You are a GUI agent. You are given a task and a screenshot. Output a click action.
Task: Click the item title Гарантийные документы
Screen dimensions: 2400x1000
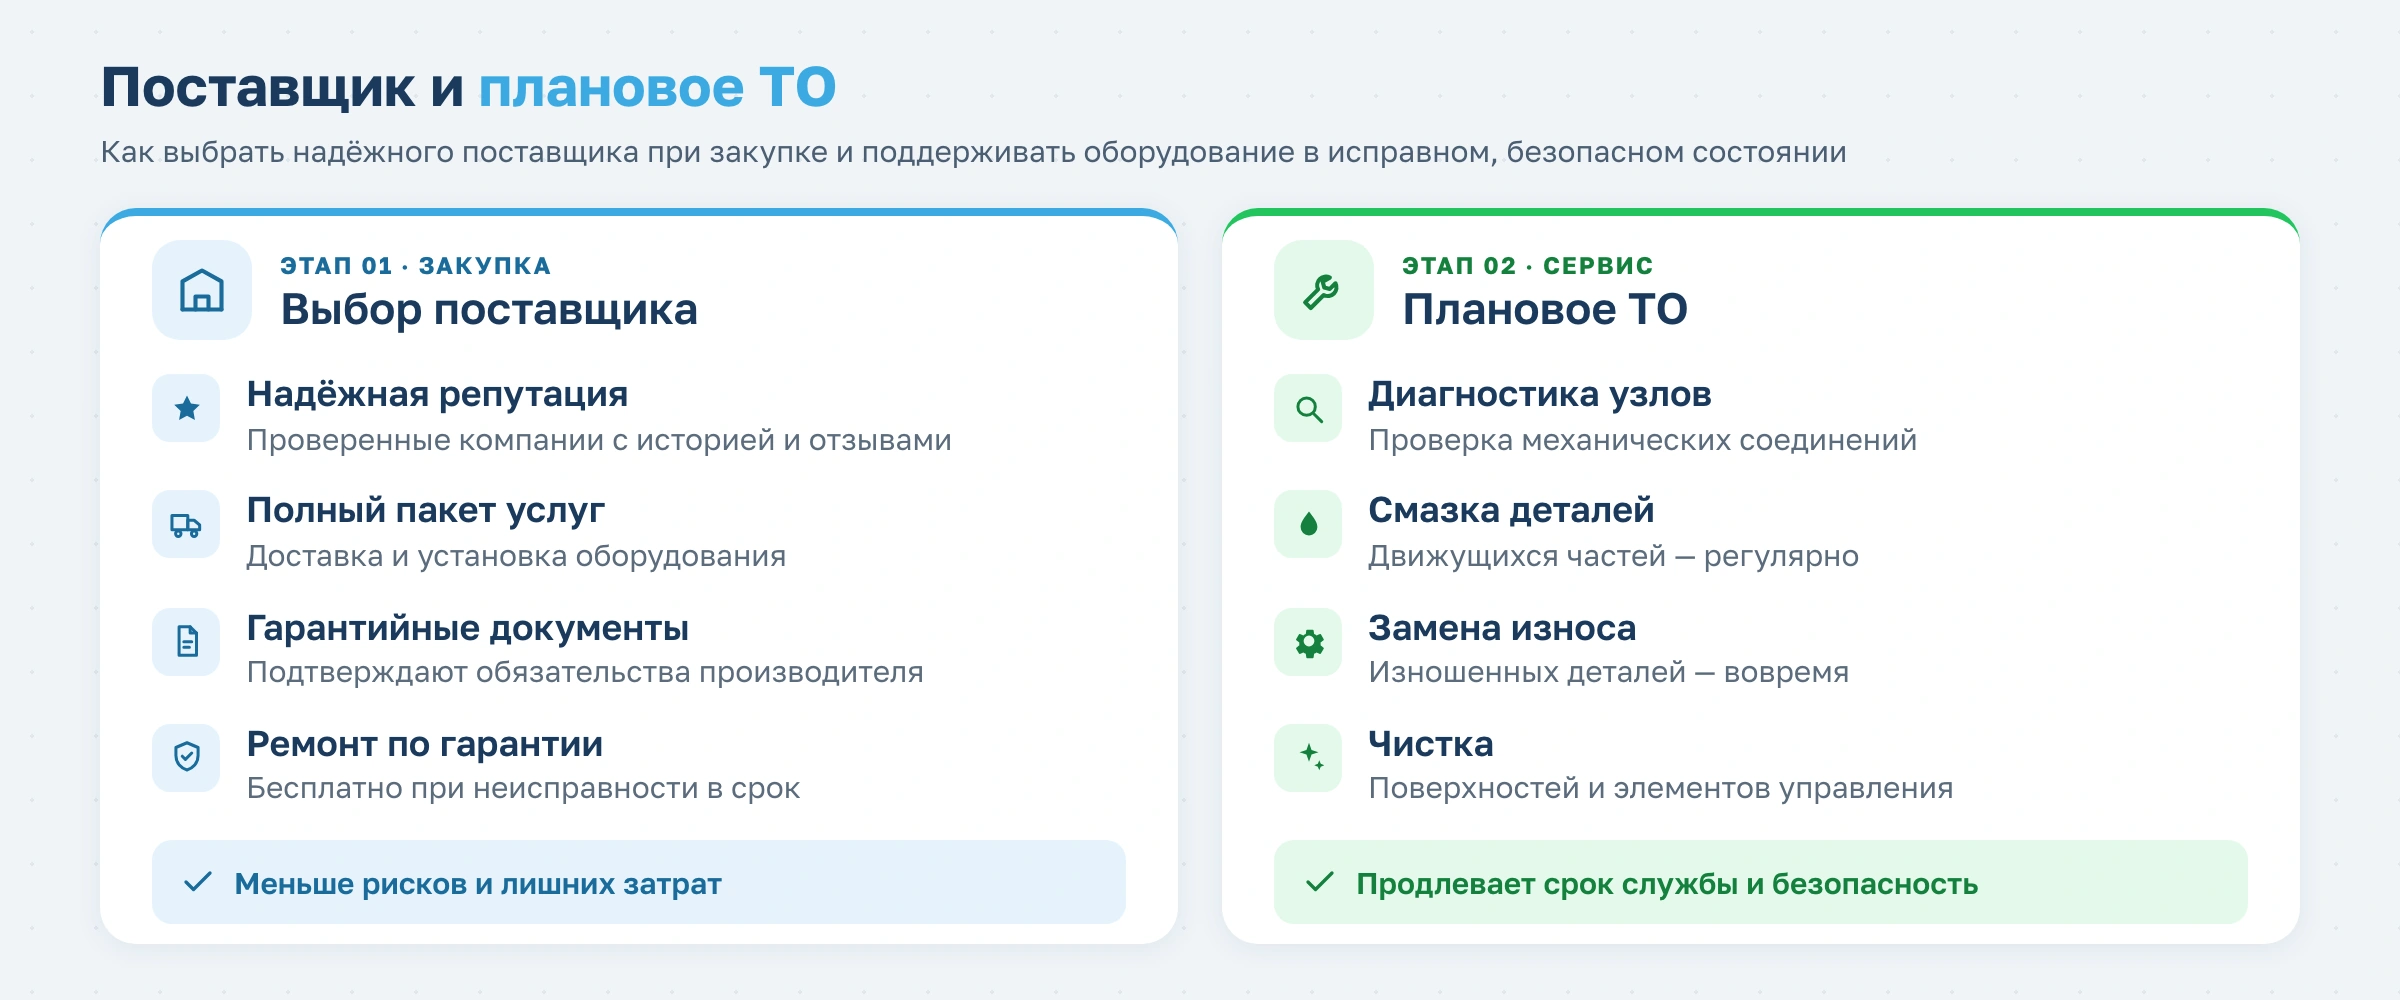468,628
